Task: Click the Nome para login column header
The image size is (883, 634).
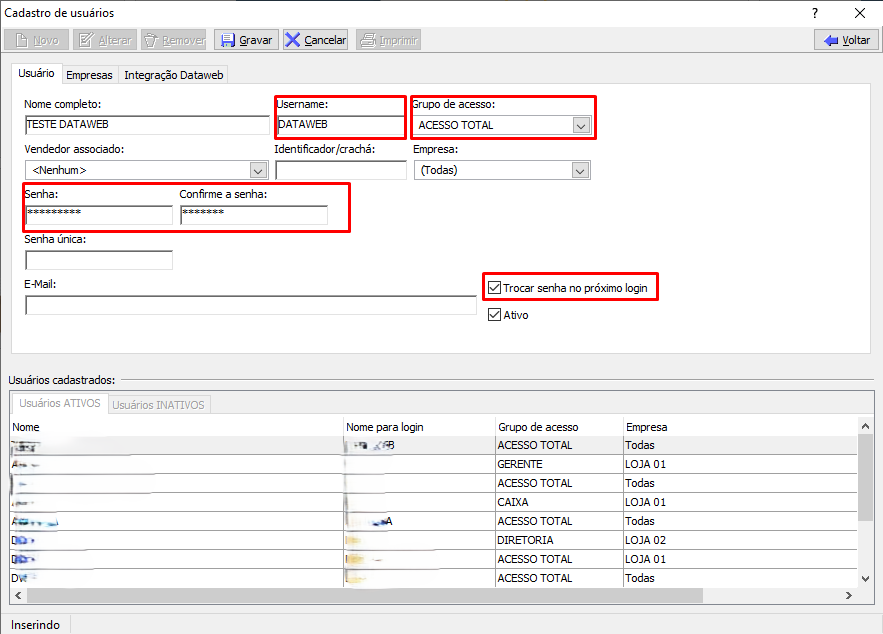Action: pos(419,427)
